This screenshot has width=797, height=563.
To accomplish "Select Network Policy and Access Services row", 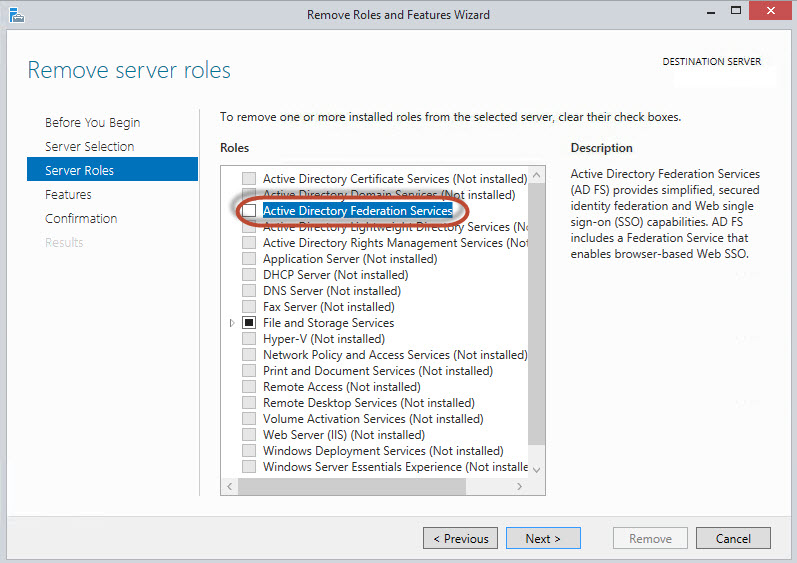I will (x=395, y=355).
